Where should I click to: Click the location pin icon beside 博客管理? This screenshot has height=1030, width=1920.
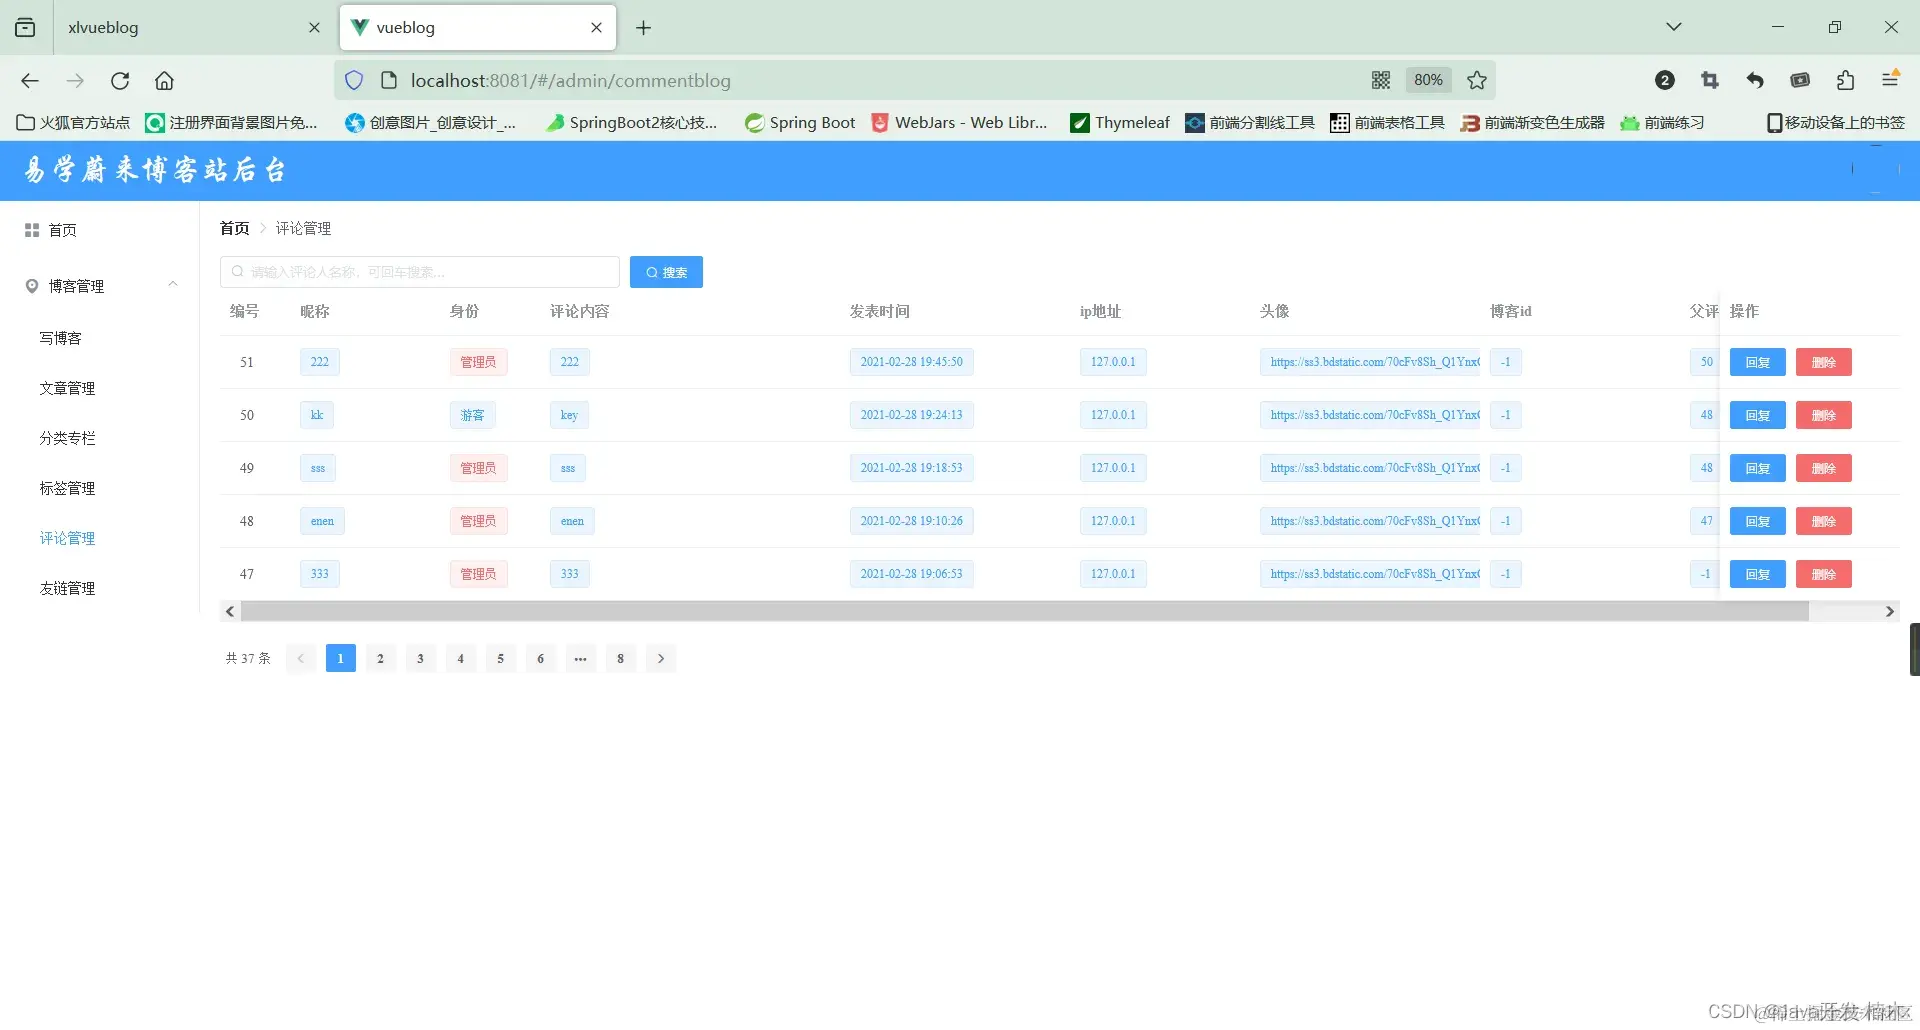pyautogui.click(x=32, y=286)
